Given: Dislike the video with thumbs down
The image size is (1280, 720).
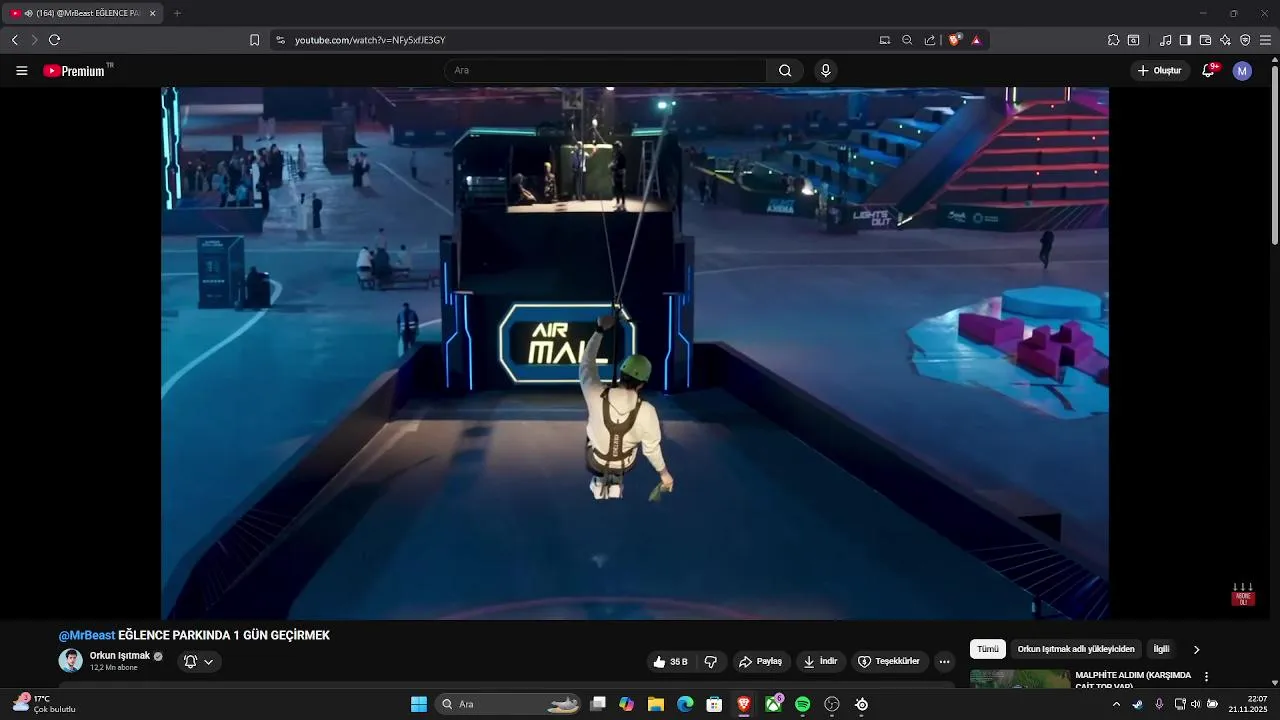Looking at the screenshot, I should (711, 662).
